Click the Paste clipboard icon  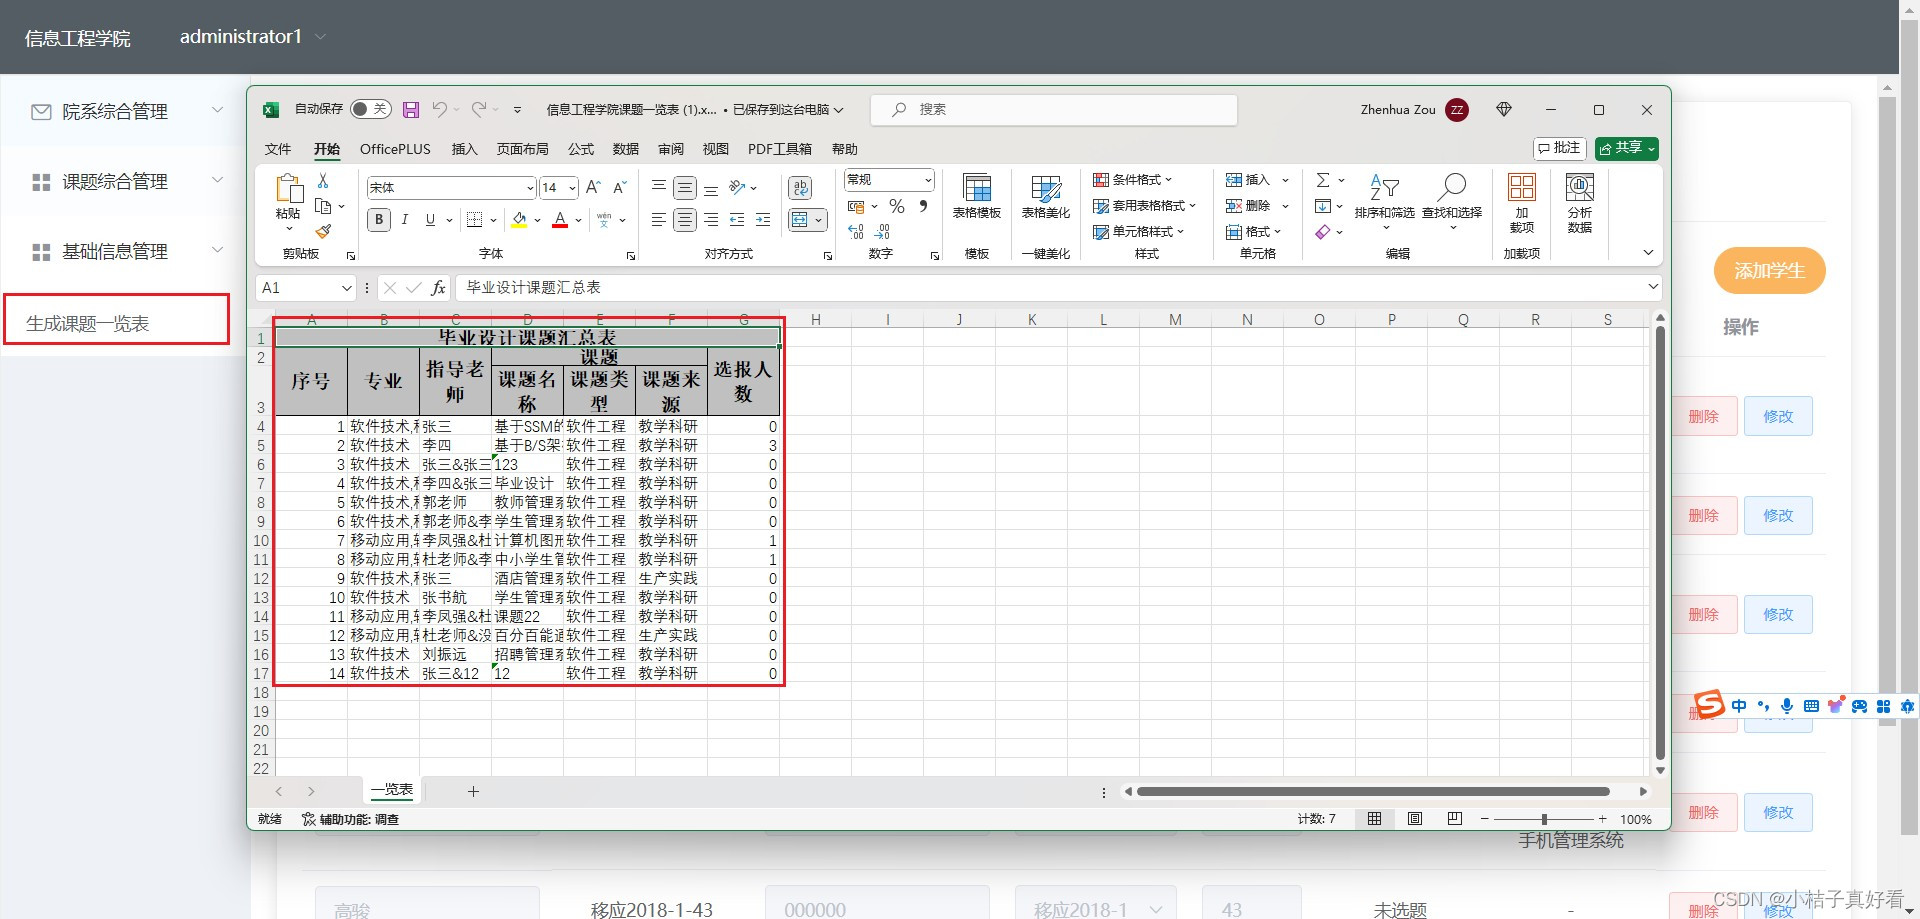pyautogui.click(x=288, y=188)
